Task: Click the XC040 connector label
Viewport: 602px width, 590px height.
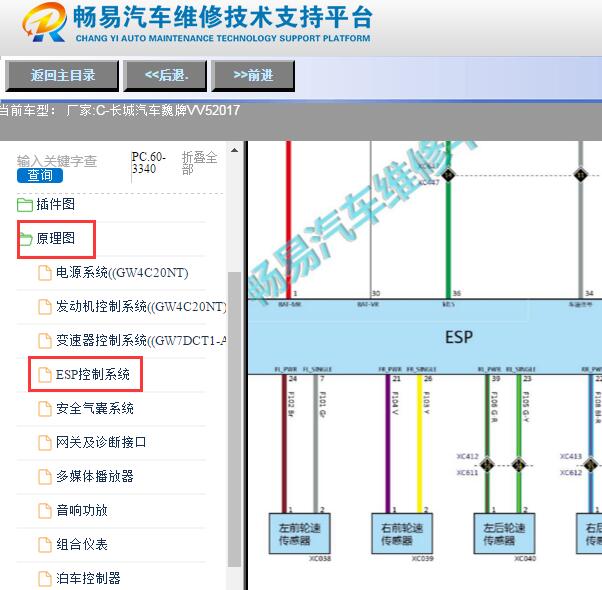Action: 525,559
